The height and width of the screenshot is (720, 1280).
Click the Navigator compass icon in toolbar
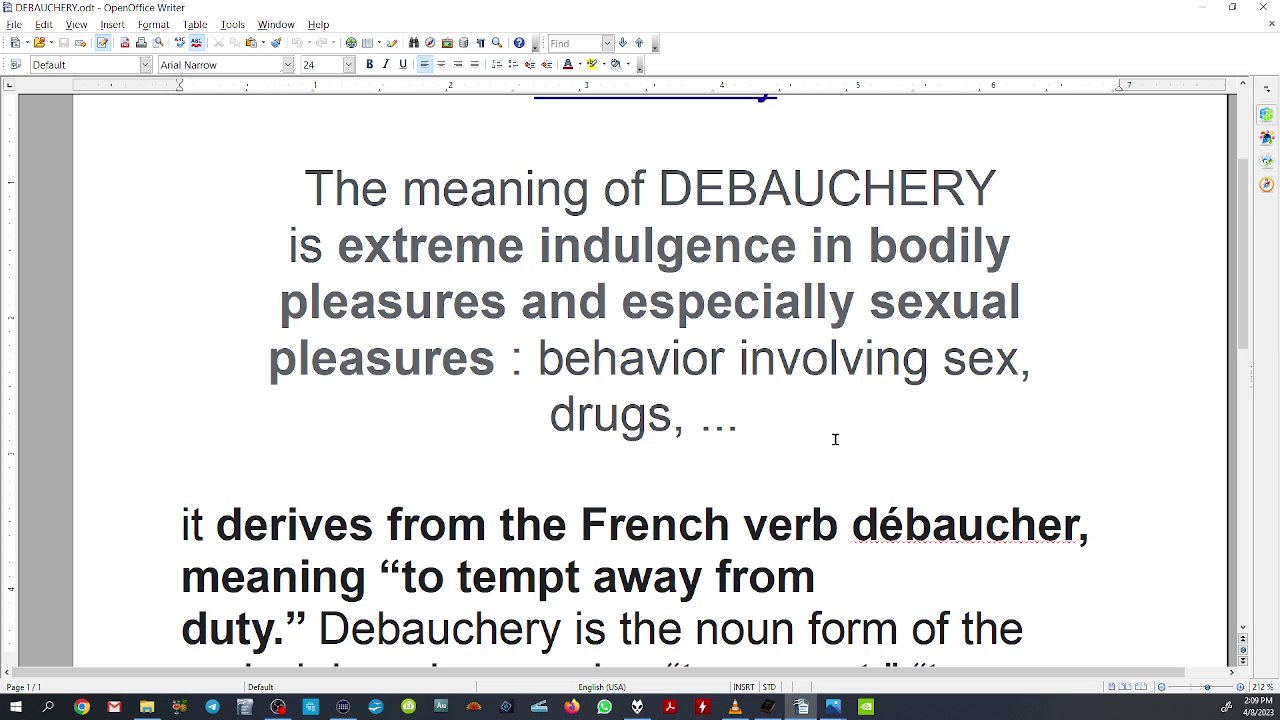[x=430, y=43]
